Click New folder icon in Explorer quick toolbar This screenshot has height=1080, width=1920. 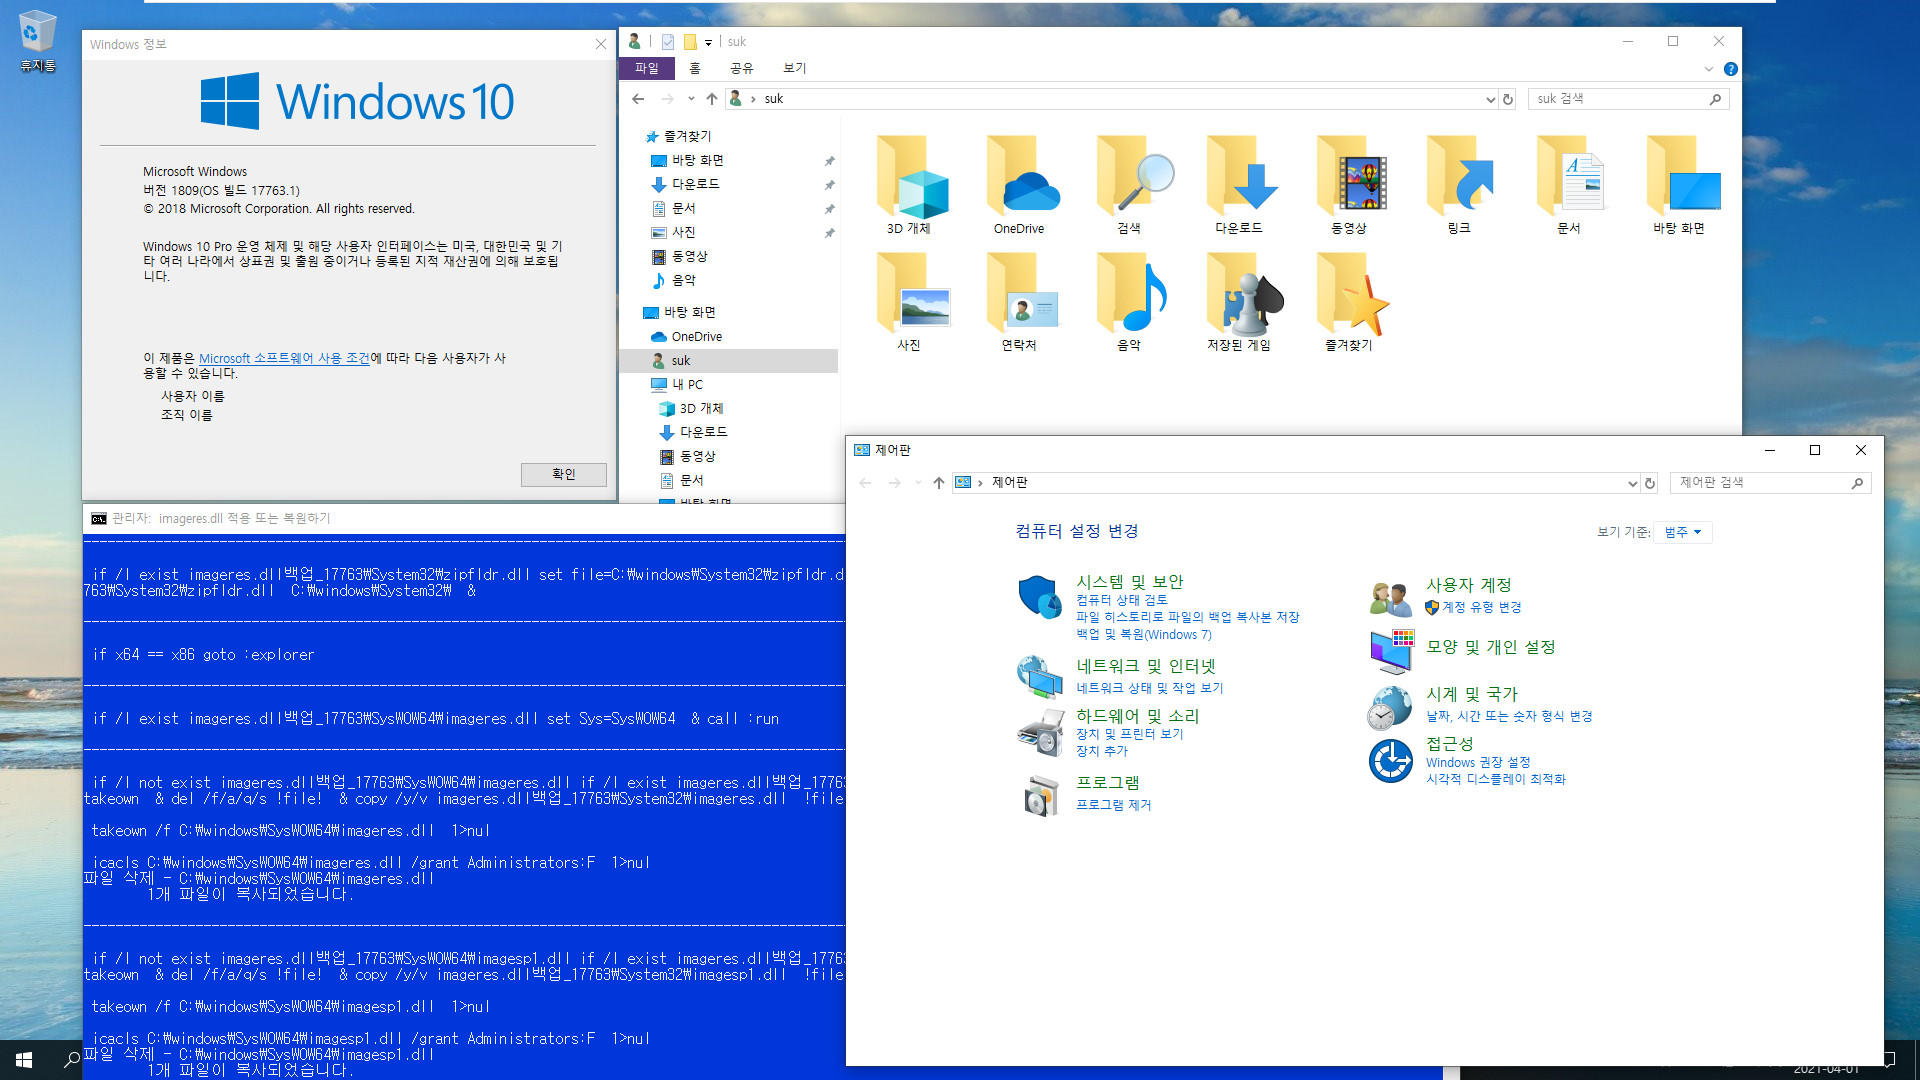690,42
